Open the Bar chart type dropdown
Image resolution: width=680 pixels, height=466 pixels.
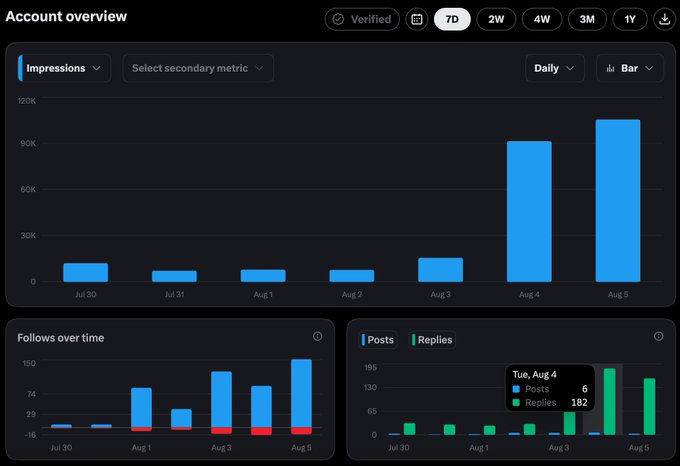coord(630,68)
